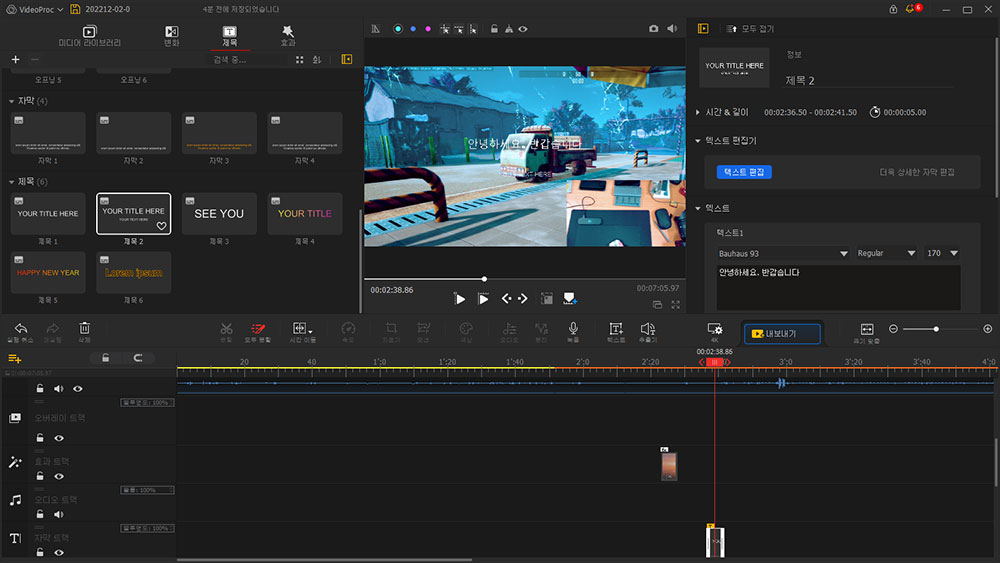The width and height of the screenshot is (1000, 563).
Task: Click the camera snapshot icon above preview
Action: (x=654, y=29)
